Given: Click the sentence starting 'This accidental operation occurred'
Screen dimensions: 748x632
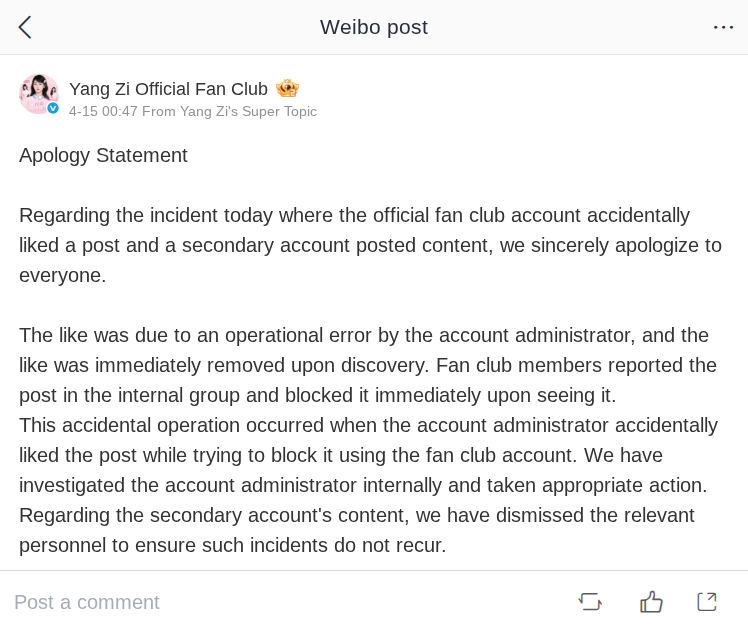Looking at the screenshot, I should pos(368,455).
